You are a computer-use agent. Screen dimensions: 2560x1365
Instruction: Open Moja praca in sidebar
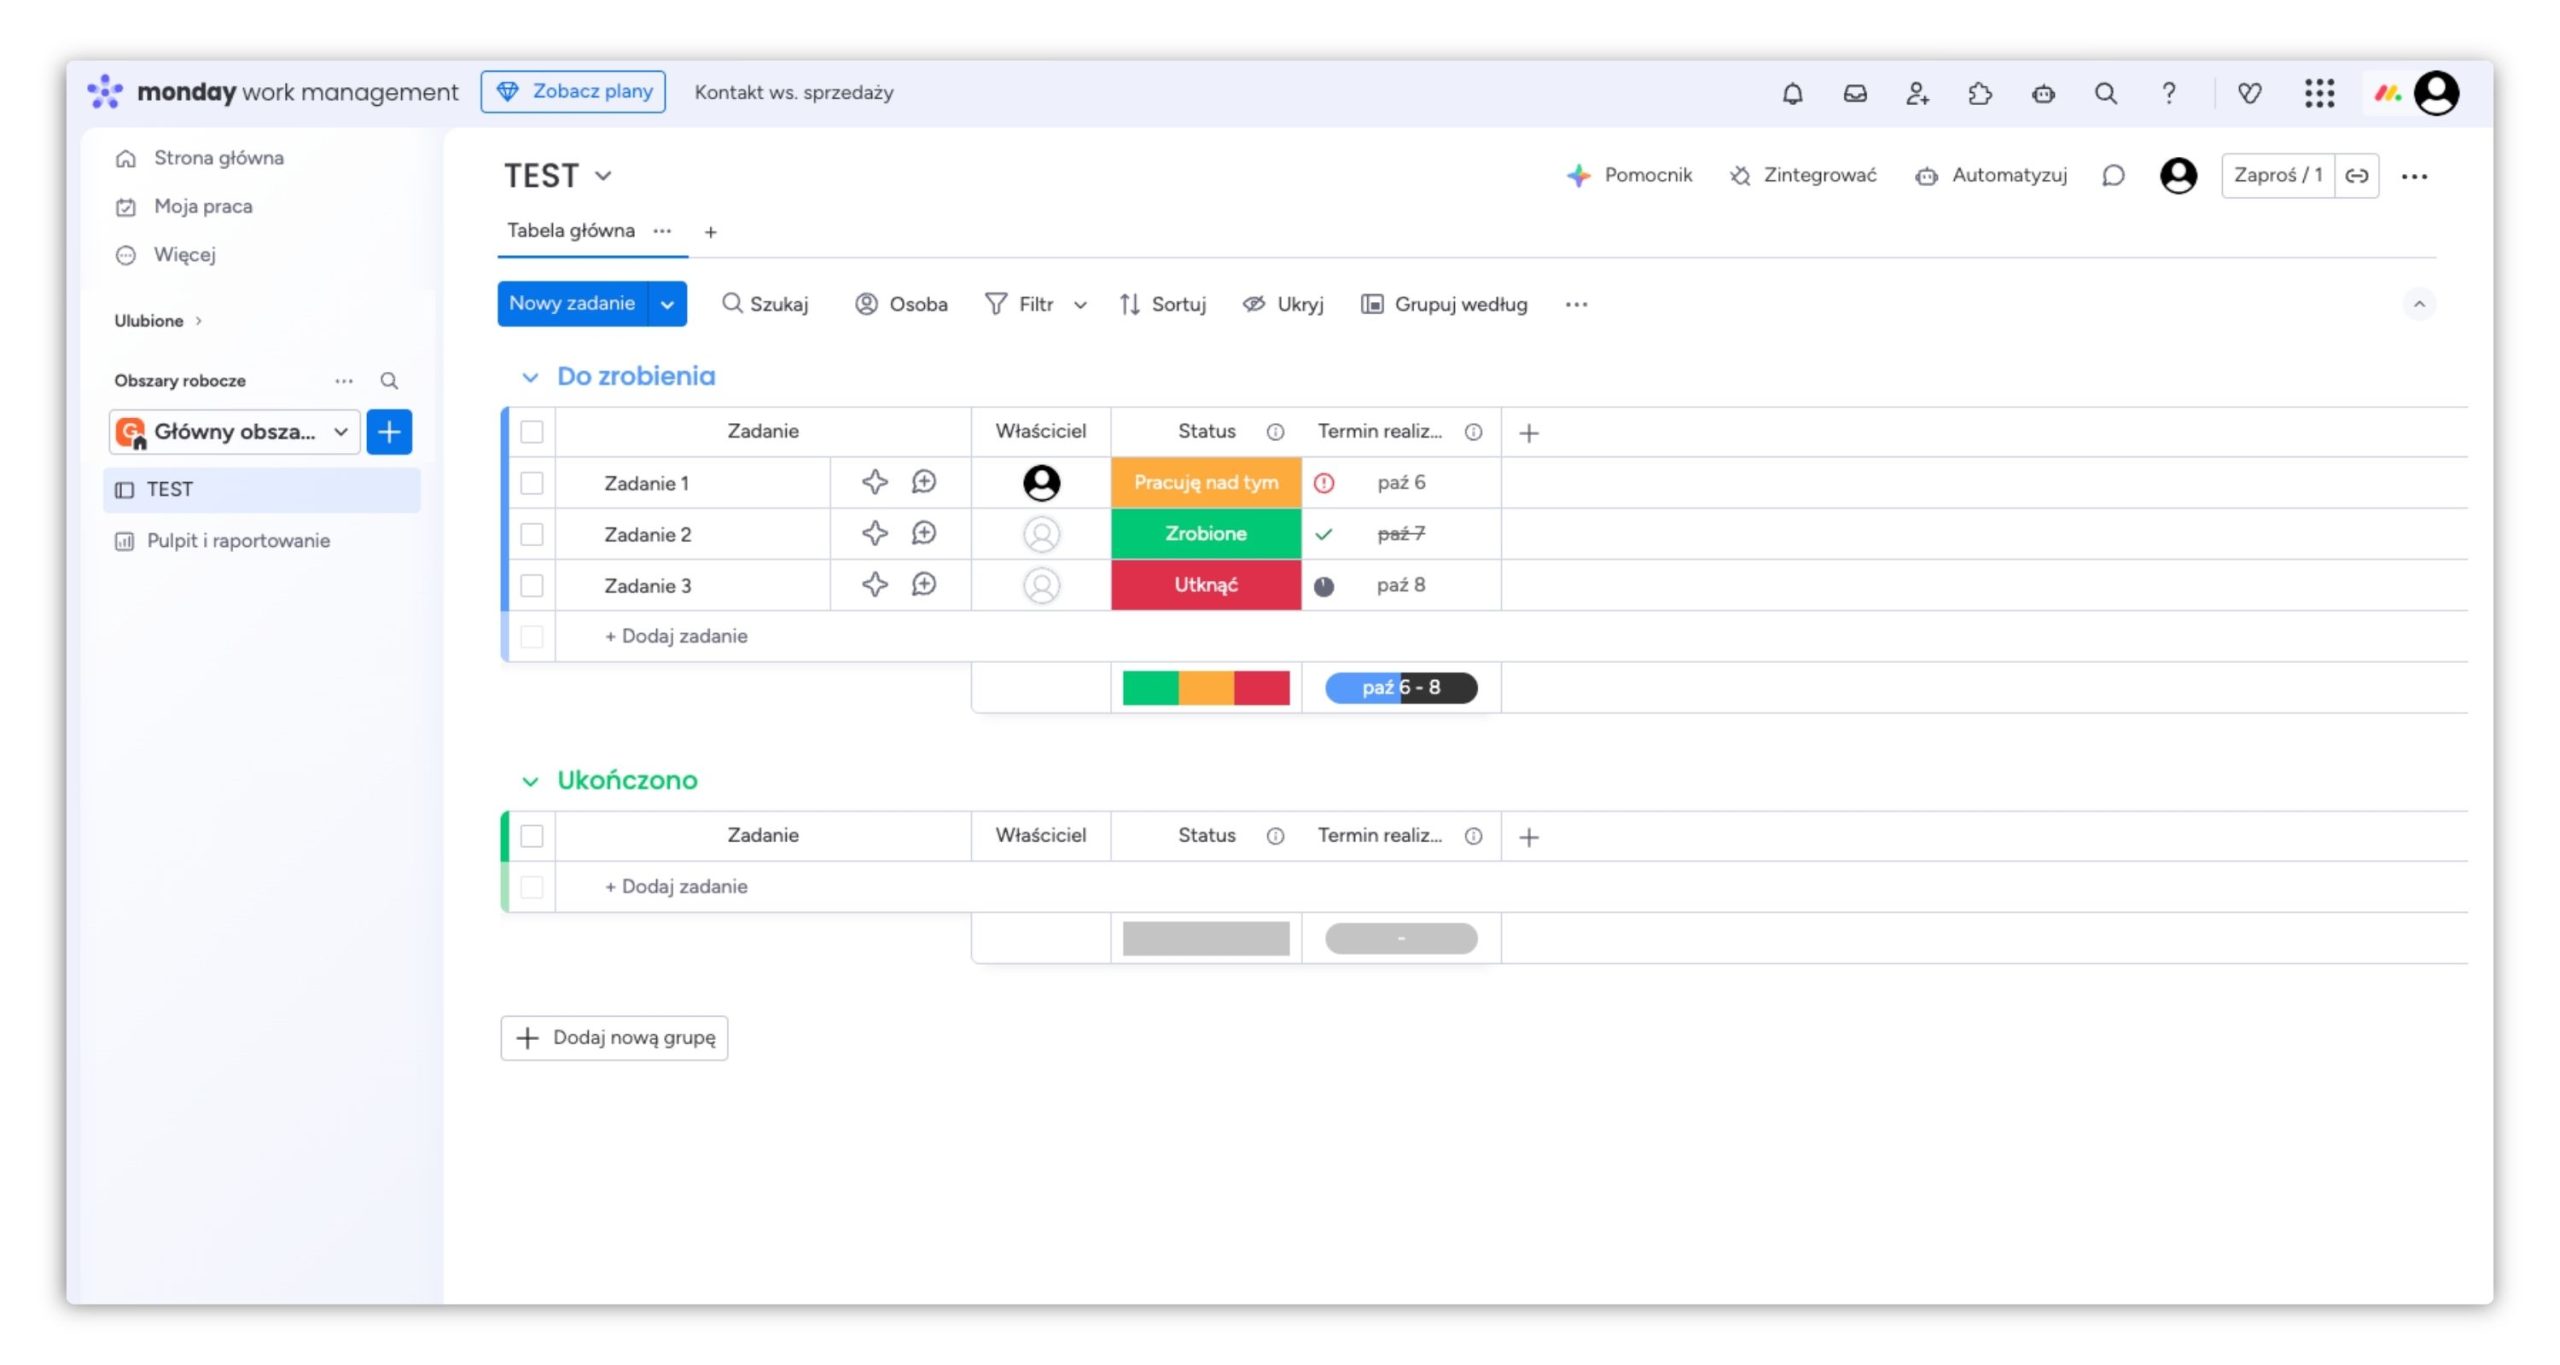[x=202, y=206]
